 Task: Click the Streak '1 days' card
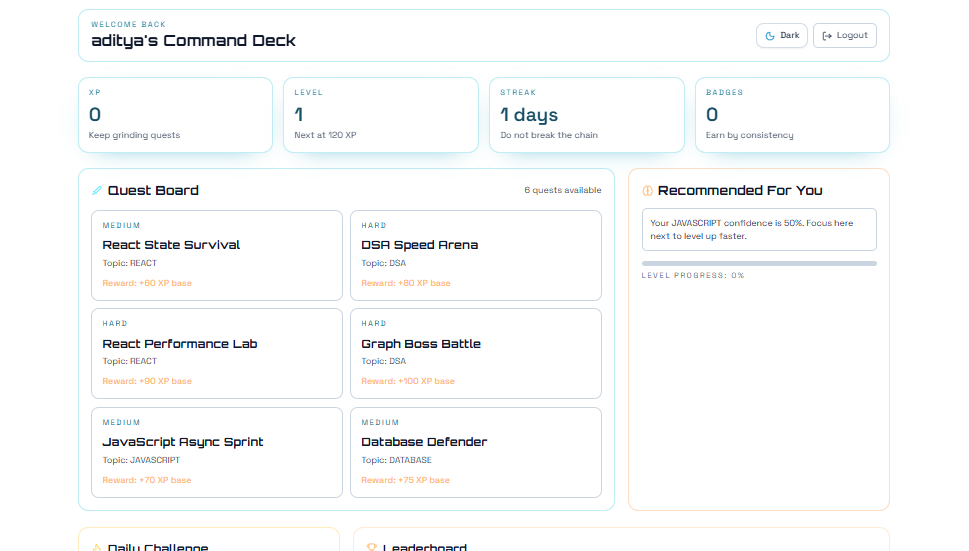[x=586, y=115]
